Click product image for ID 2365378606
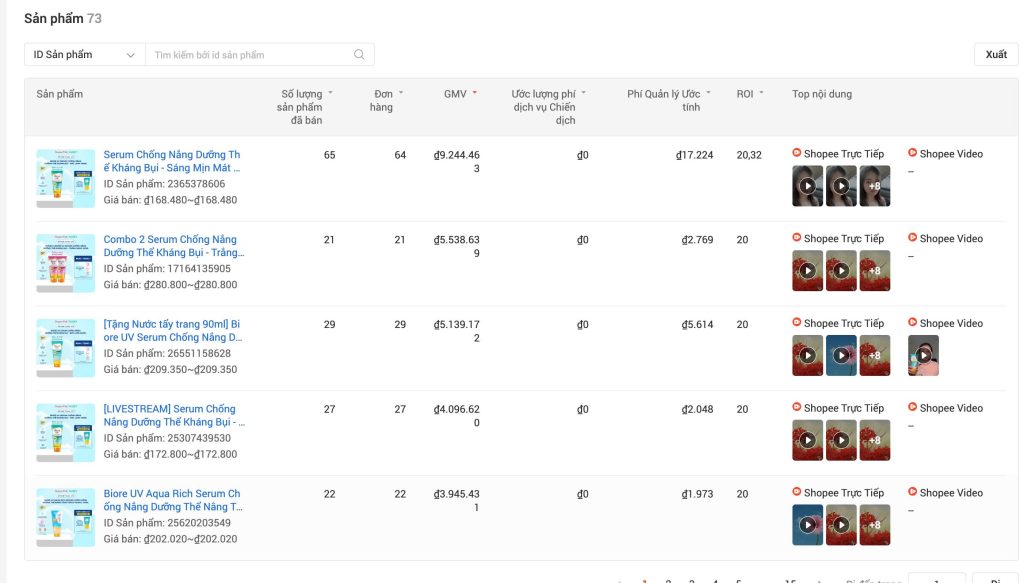The height and width of the screenshot is (583, 1024). pyautogui.click(x=65, y=178)
